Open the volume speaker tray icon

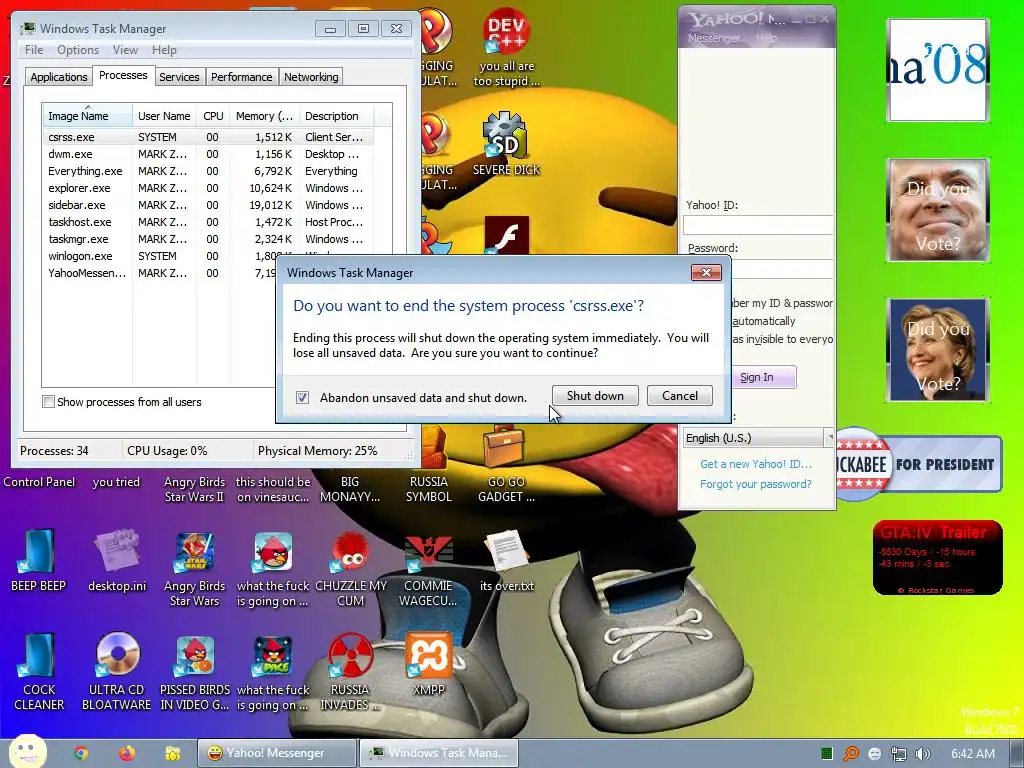[922, 754]
